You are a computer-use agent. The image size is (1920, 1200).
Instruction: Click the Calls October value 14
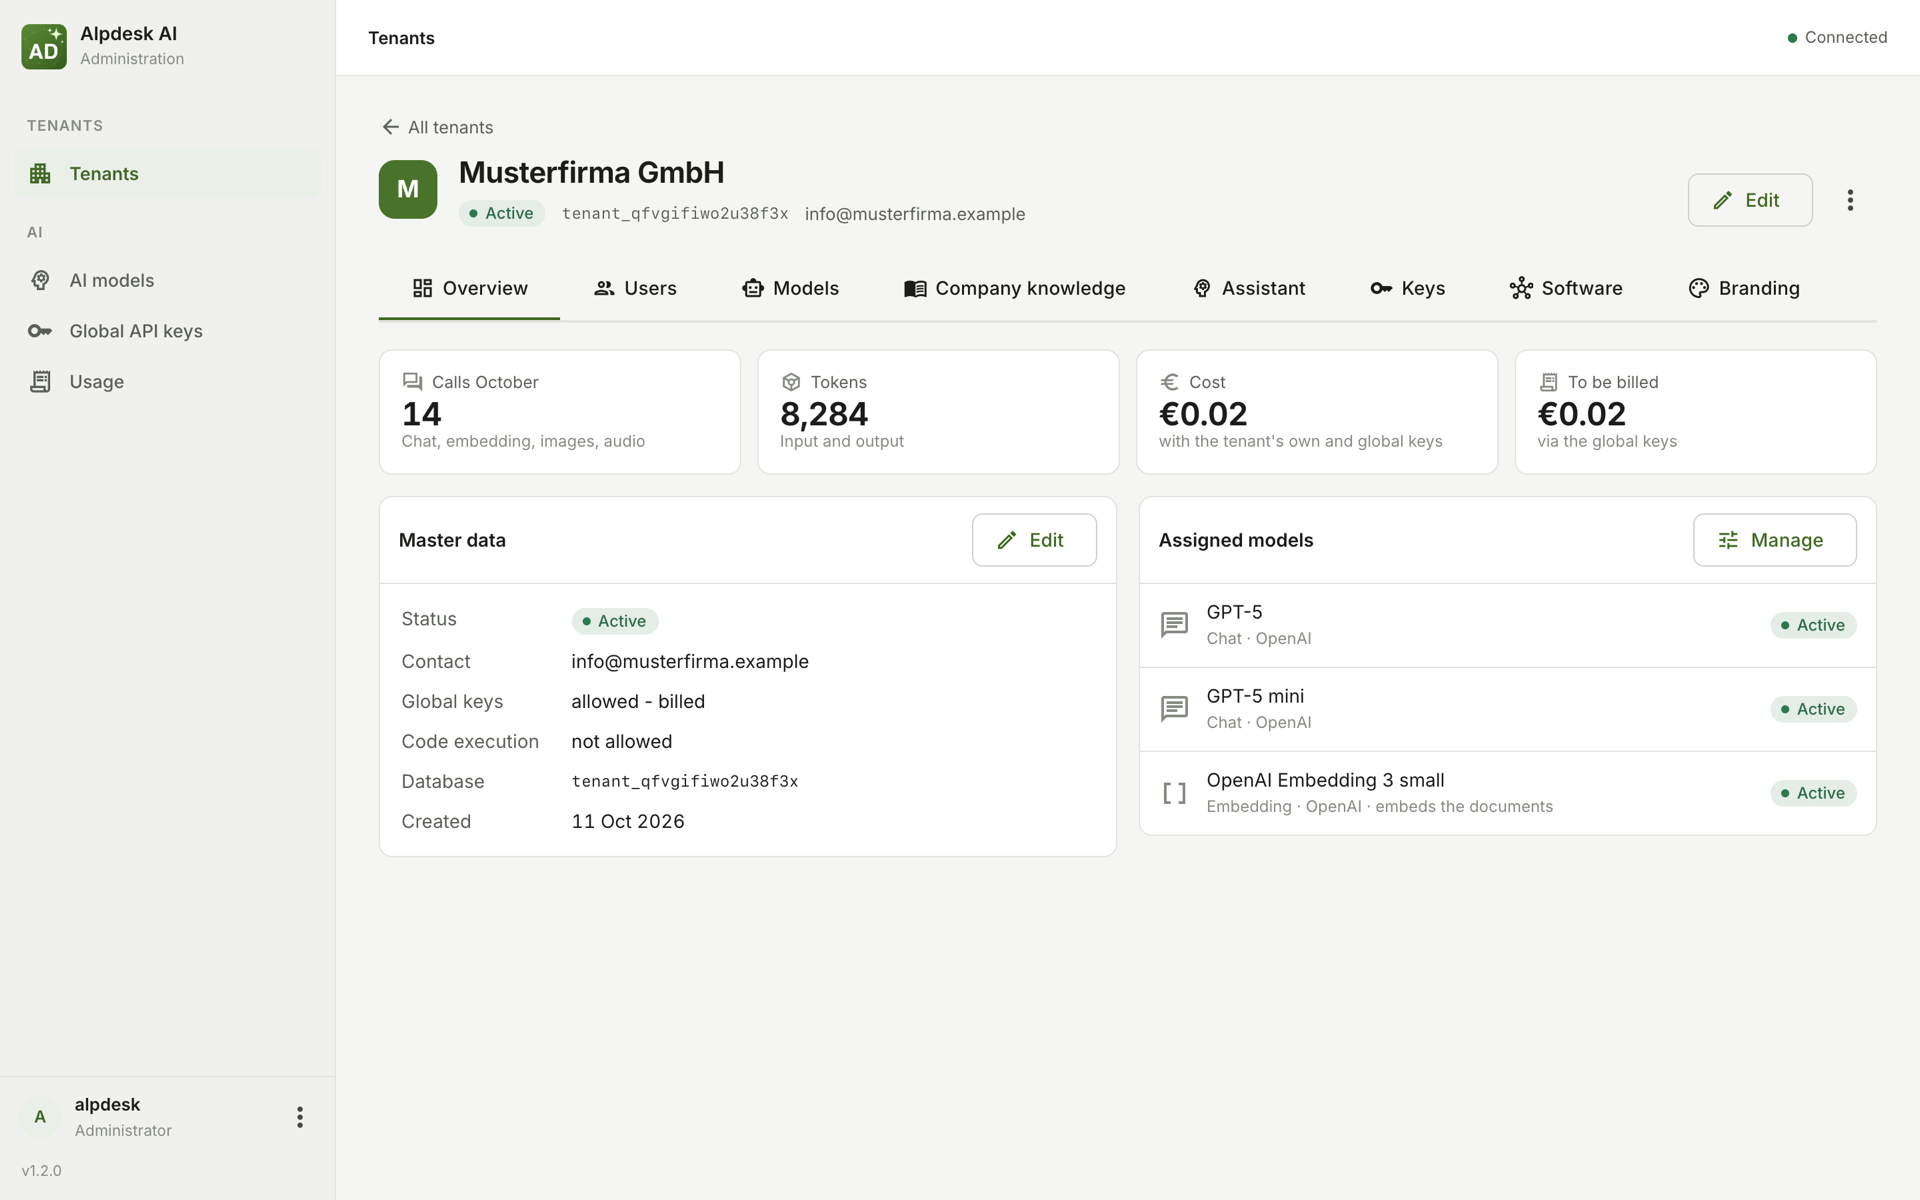[x=421, y=414]
